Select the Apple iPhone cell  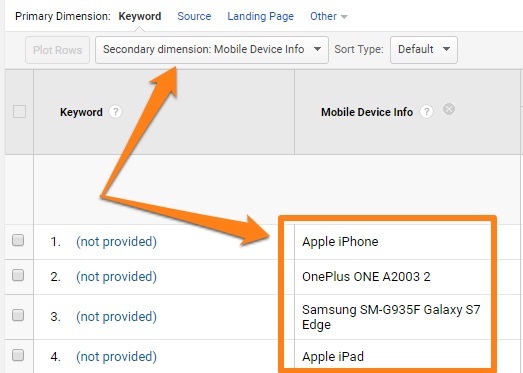[x=340, y=242]
